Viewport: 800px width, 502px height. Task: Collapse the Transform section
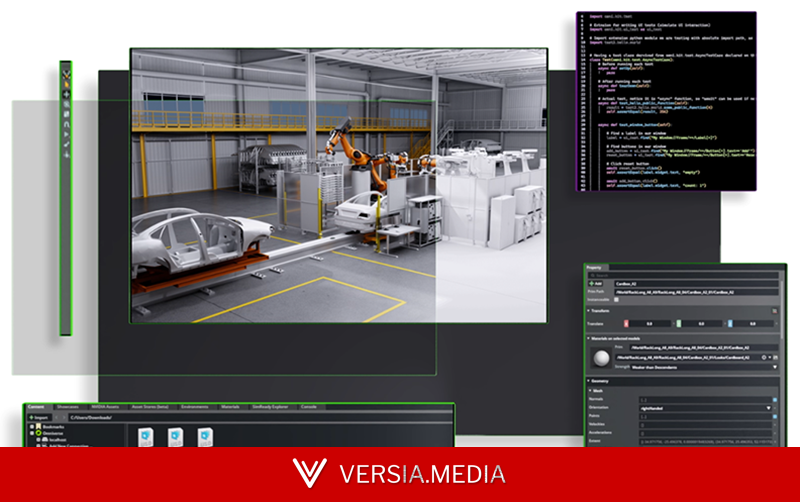pyautogui.click(x=588, y=311)
